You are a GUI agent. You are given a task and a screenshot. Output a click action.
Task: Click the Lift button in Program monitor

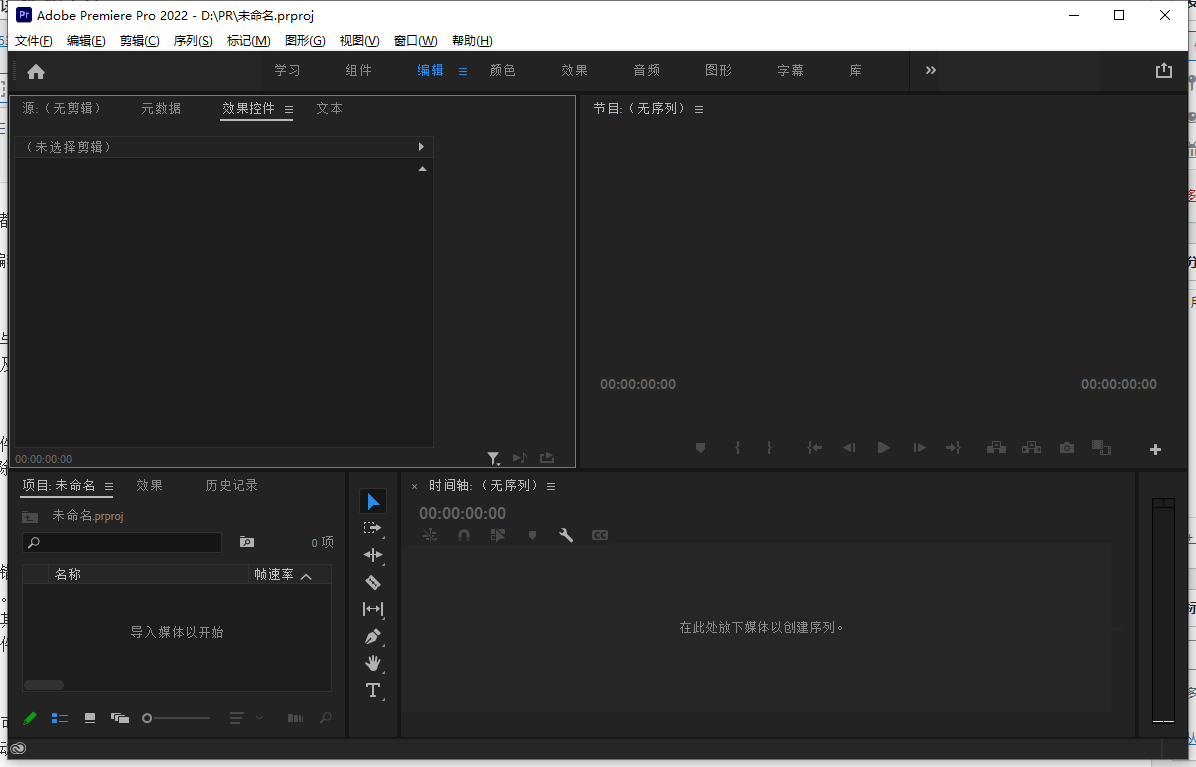click(x=996, y=448)
